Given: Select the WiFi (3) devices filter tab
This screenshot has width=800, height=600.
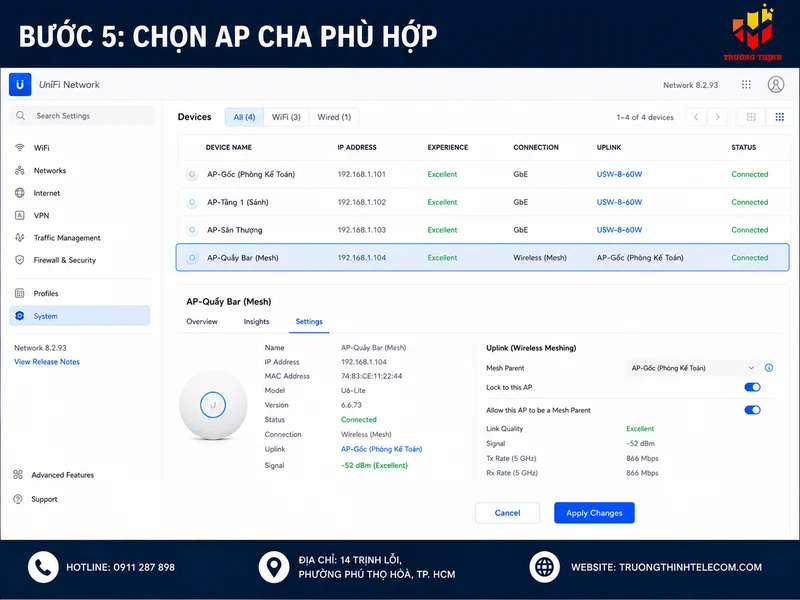Looking at the screenshot, I should point(286,117).
